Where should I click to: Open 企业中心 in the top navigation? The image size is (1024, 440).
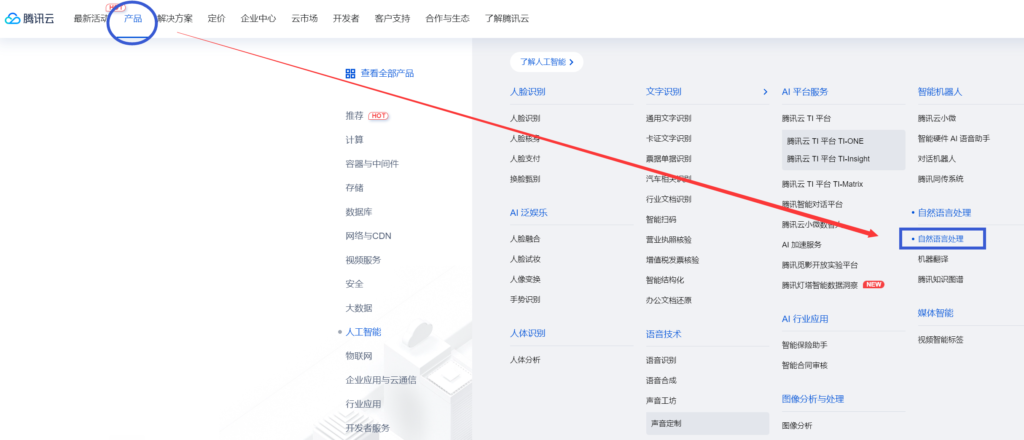point(258,18)
